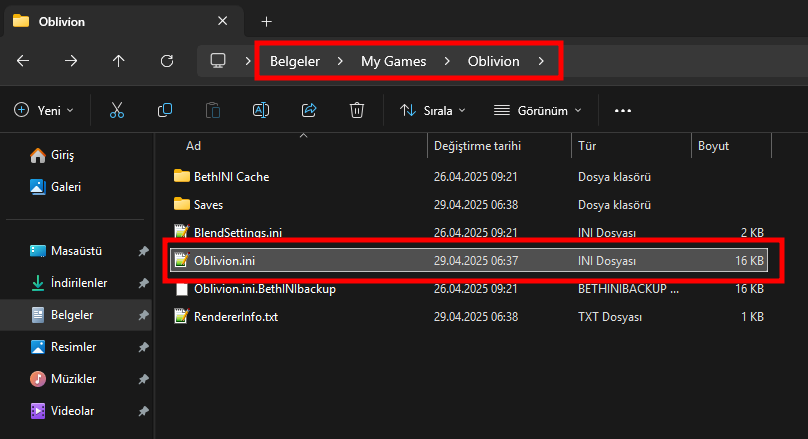Click the TXT Dosyası type cell

point(610,317)
